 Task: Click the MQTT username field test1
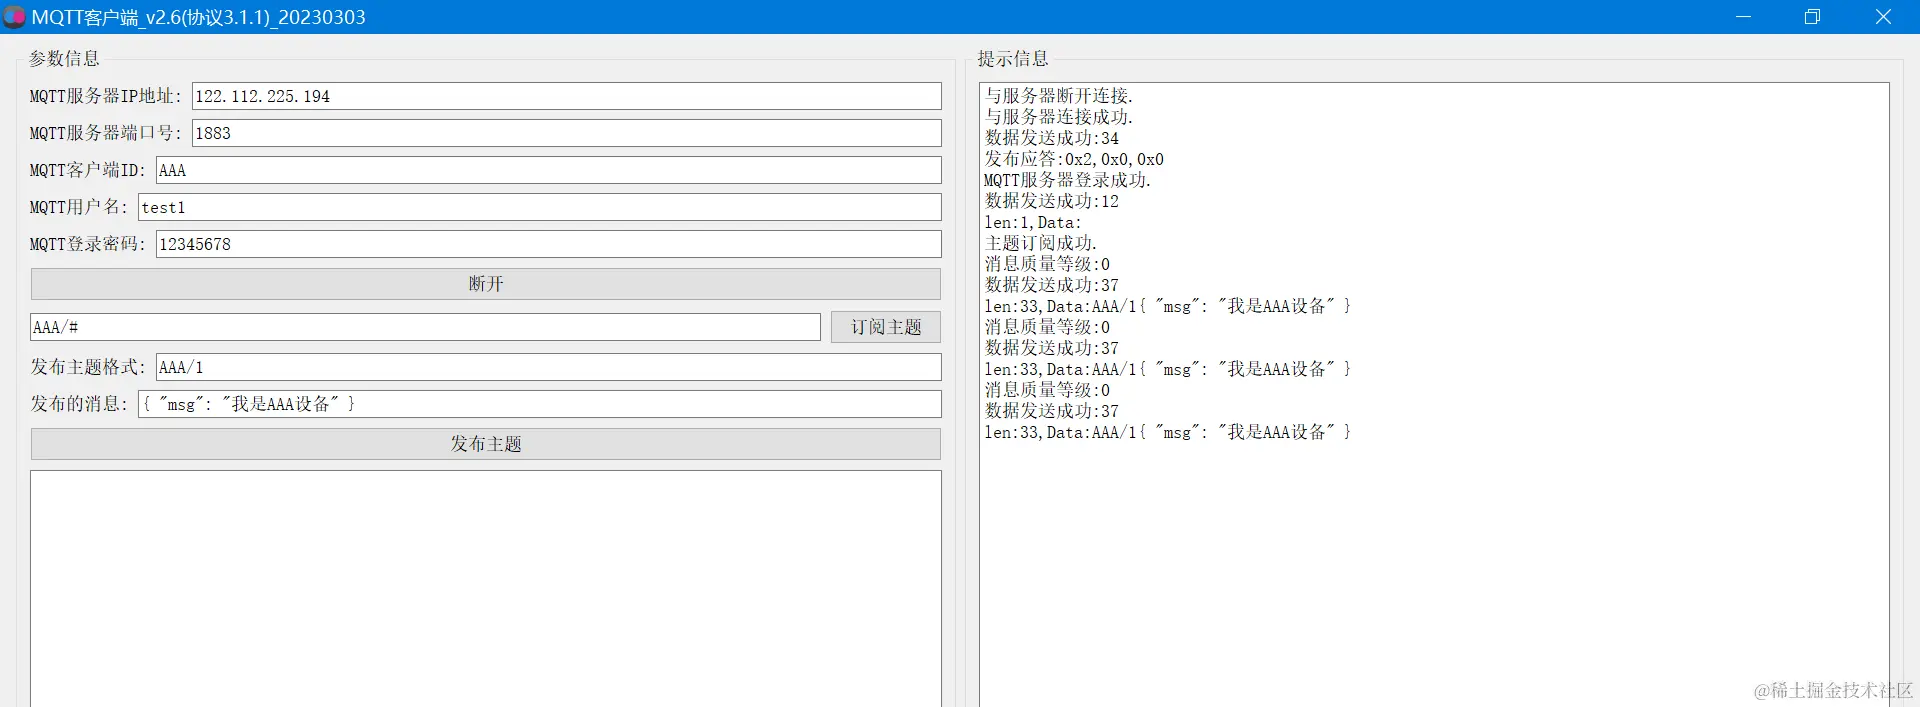coord(539,207)
